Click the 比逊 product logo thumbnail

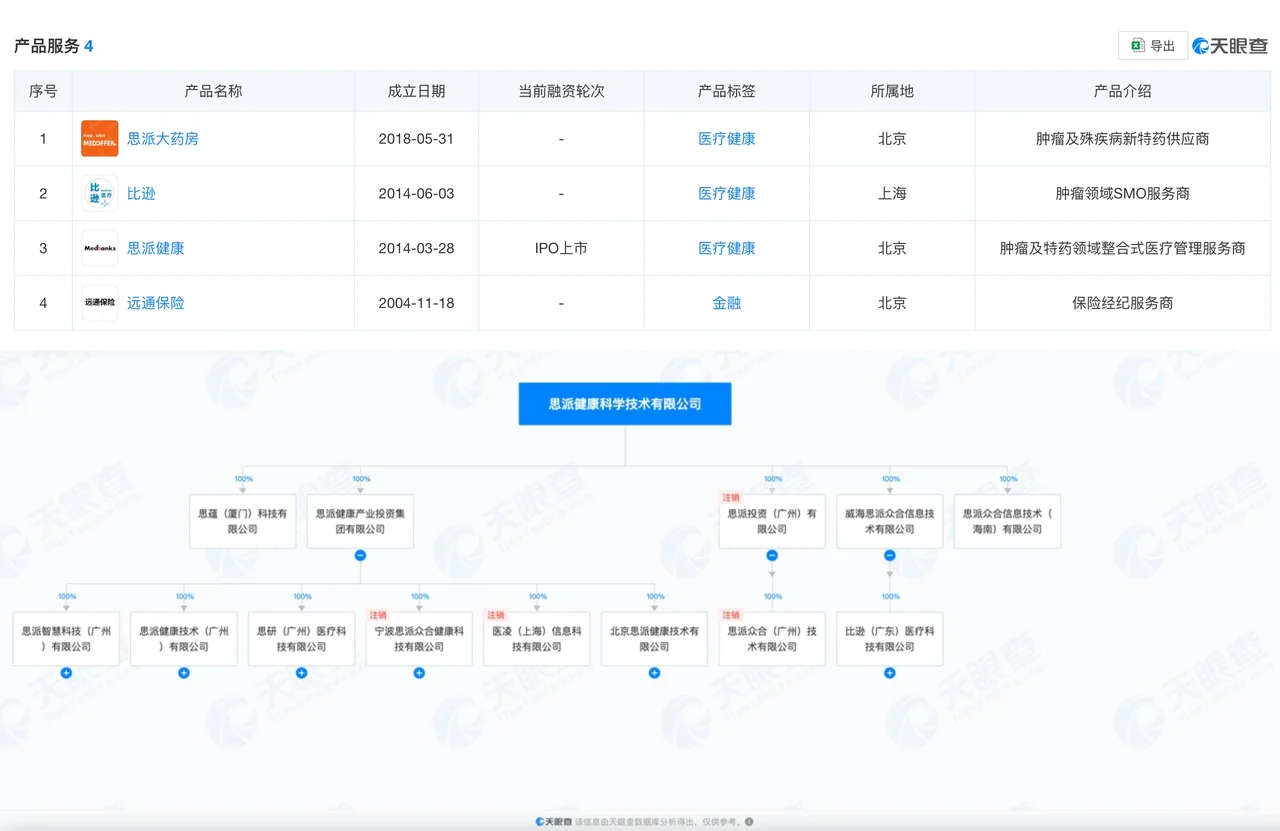99,193
